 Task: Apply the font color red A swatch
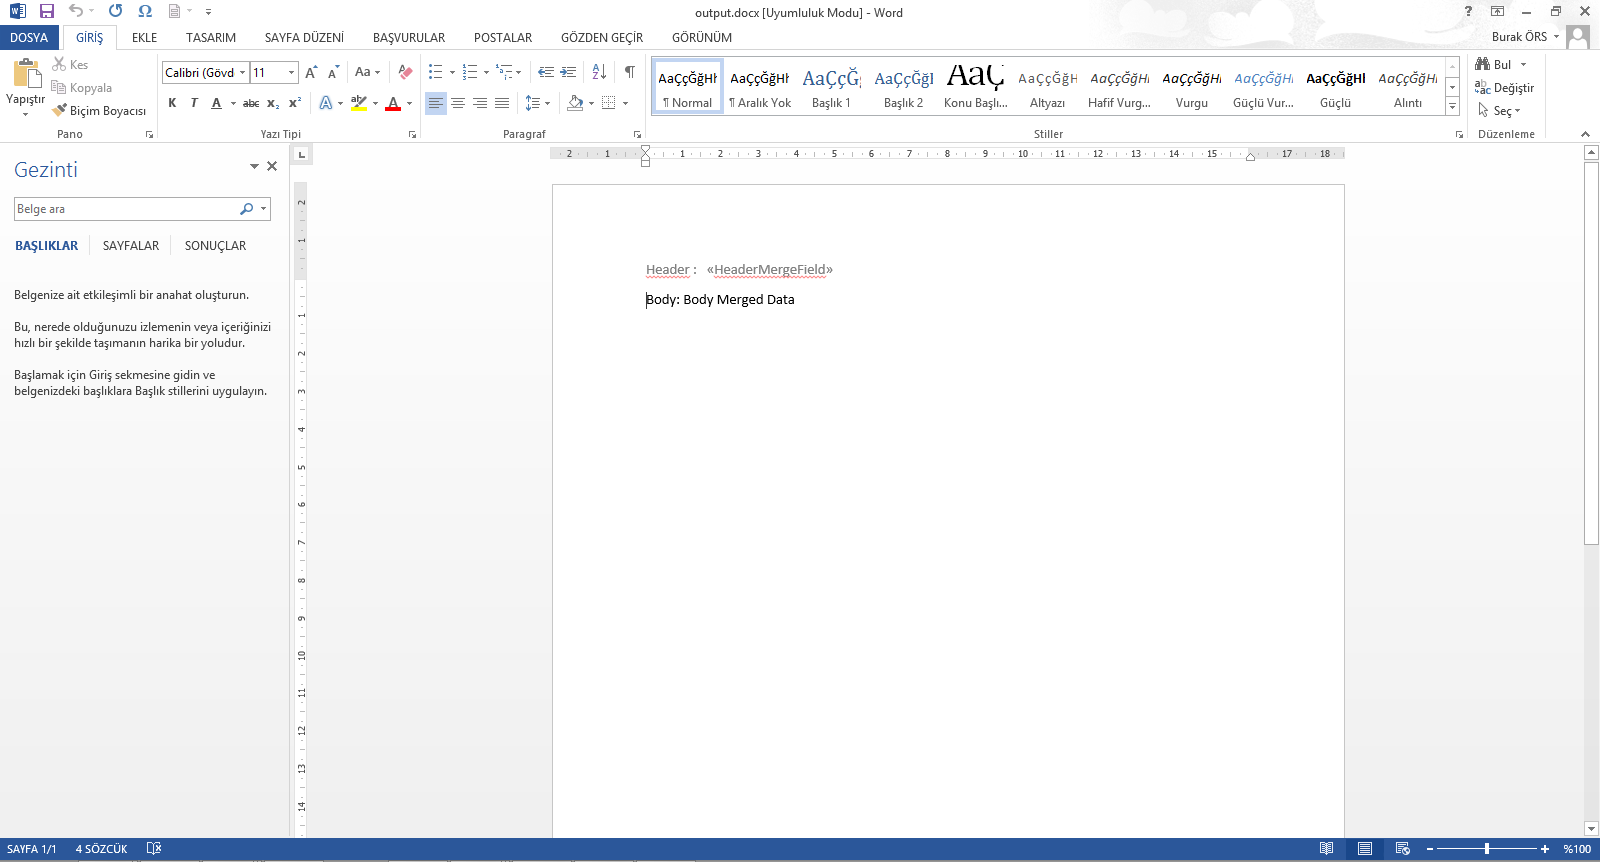coord(393,103)
